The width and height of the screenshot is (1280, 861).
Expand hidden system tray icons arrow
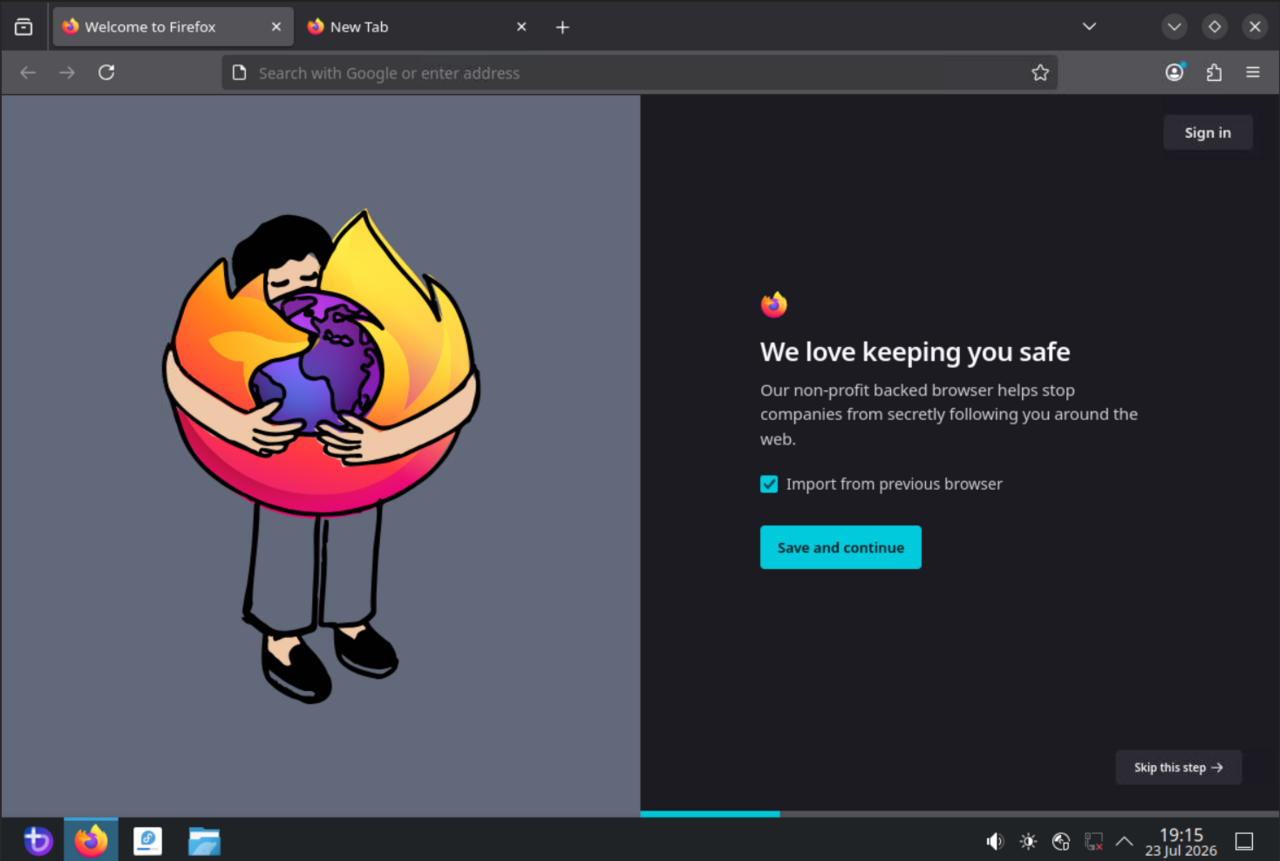coord(1124,841)
